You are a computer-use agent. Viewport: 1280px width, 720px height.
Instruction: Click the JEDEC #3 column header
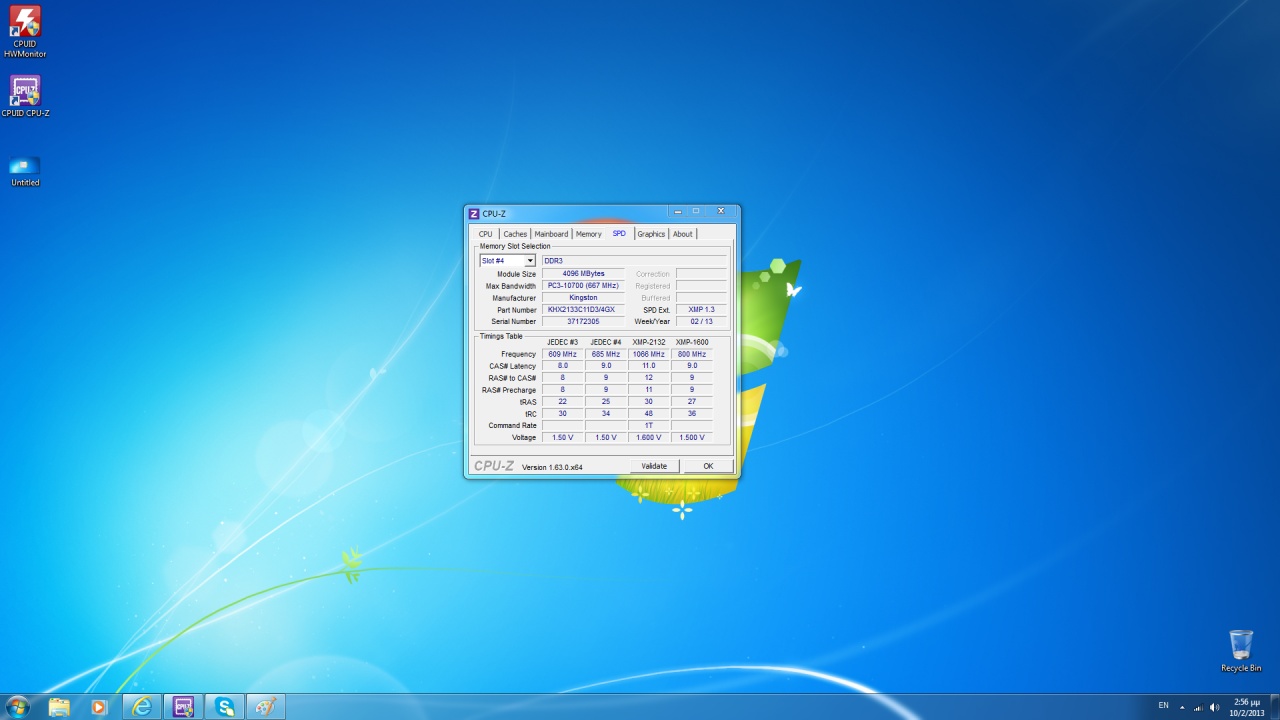[562, 342]
